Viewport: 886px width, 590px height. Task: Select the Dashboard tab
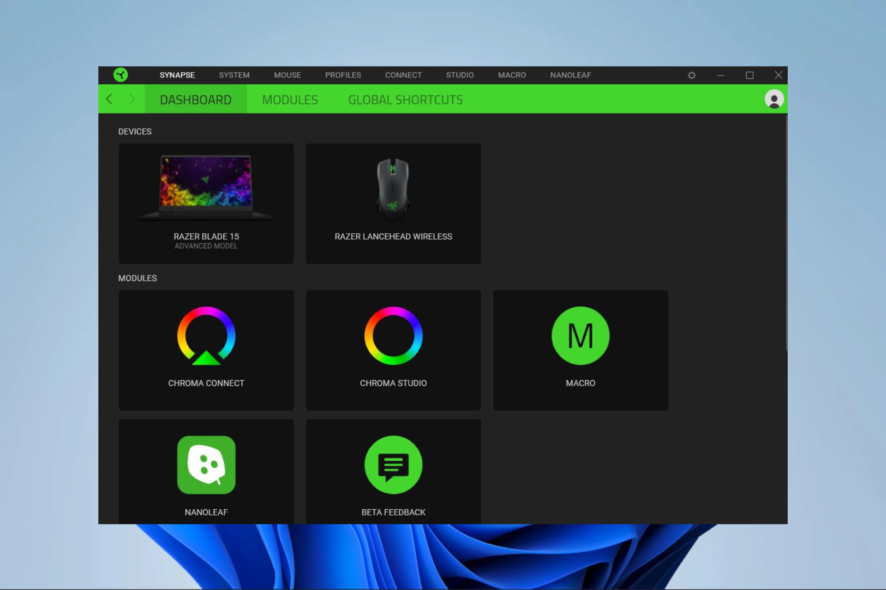(196, 99)
